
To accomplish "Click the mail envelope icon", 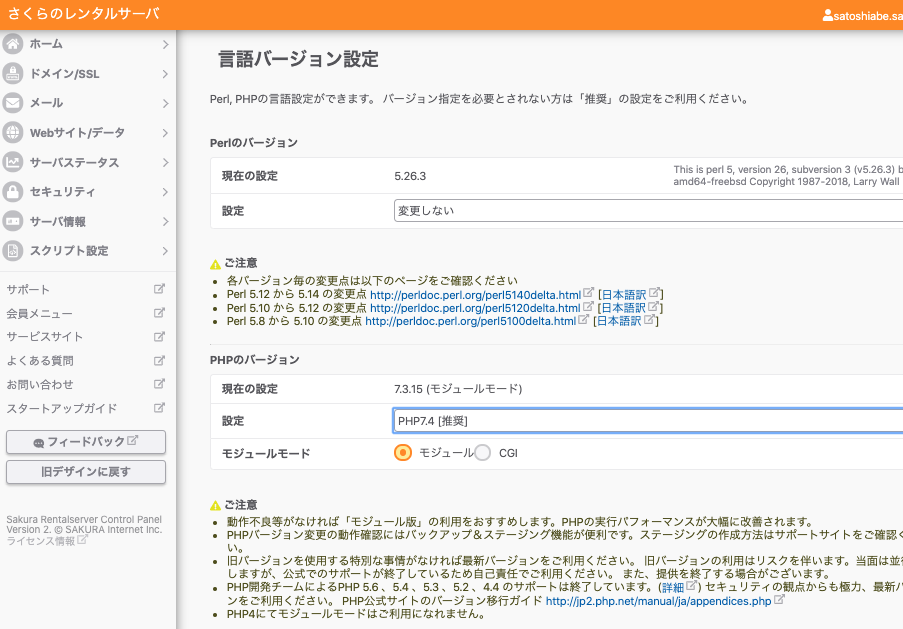I will [x=13, y=103].
